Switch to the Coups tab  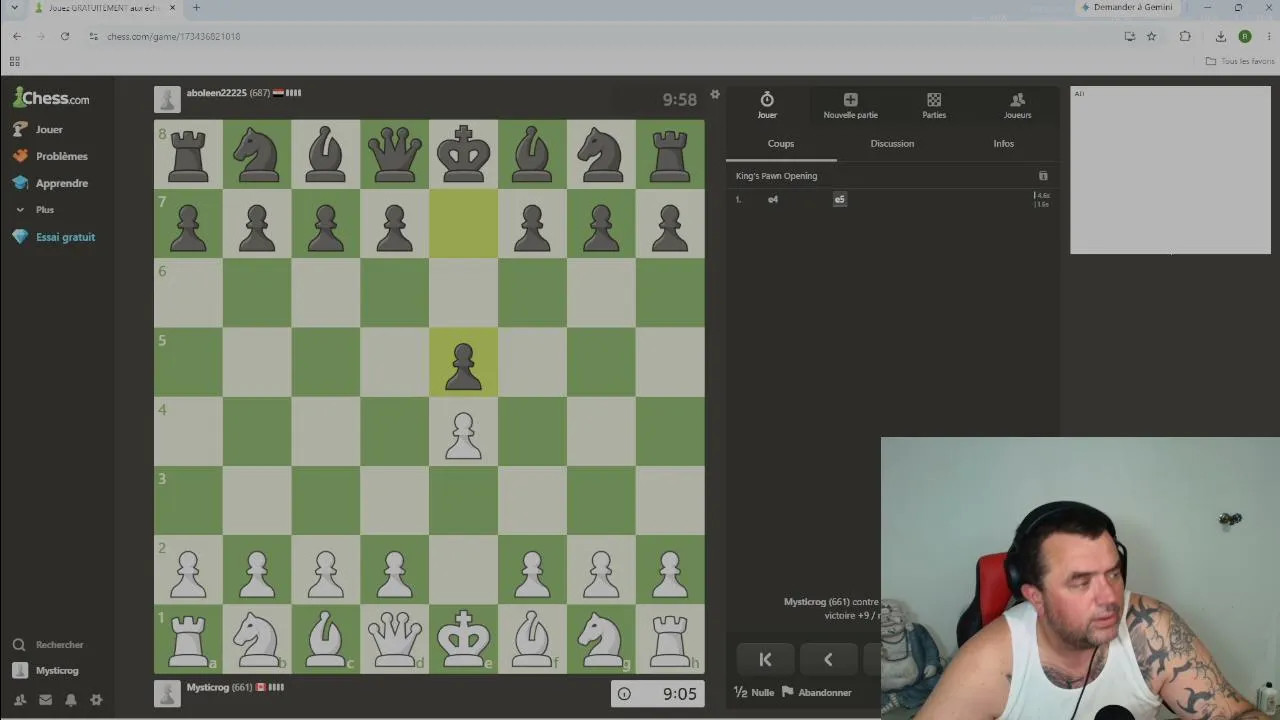pos(781,144)
